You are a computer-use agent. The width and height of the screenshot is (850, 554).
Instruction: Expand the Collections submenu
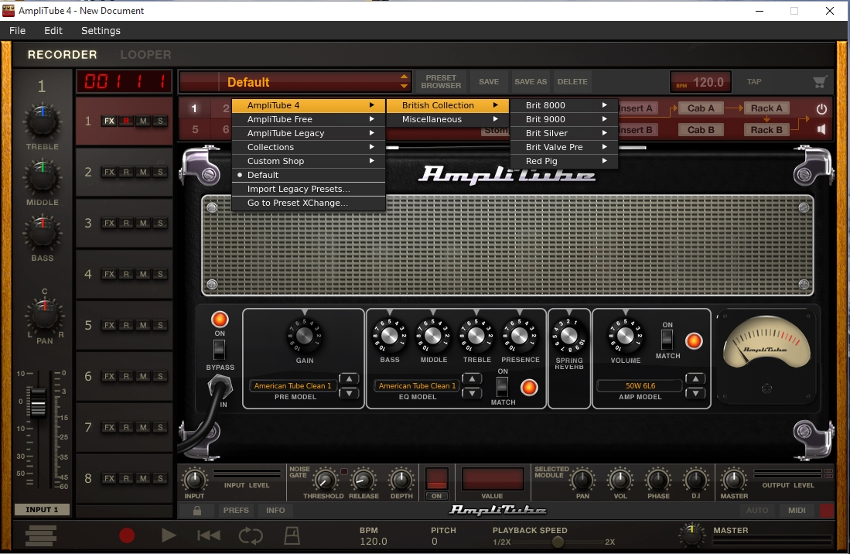tap(308, 147)
